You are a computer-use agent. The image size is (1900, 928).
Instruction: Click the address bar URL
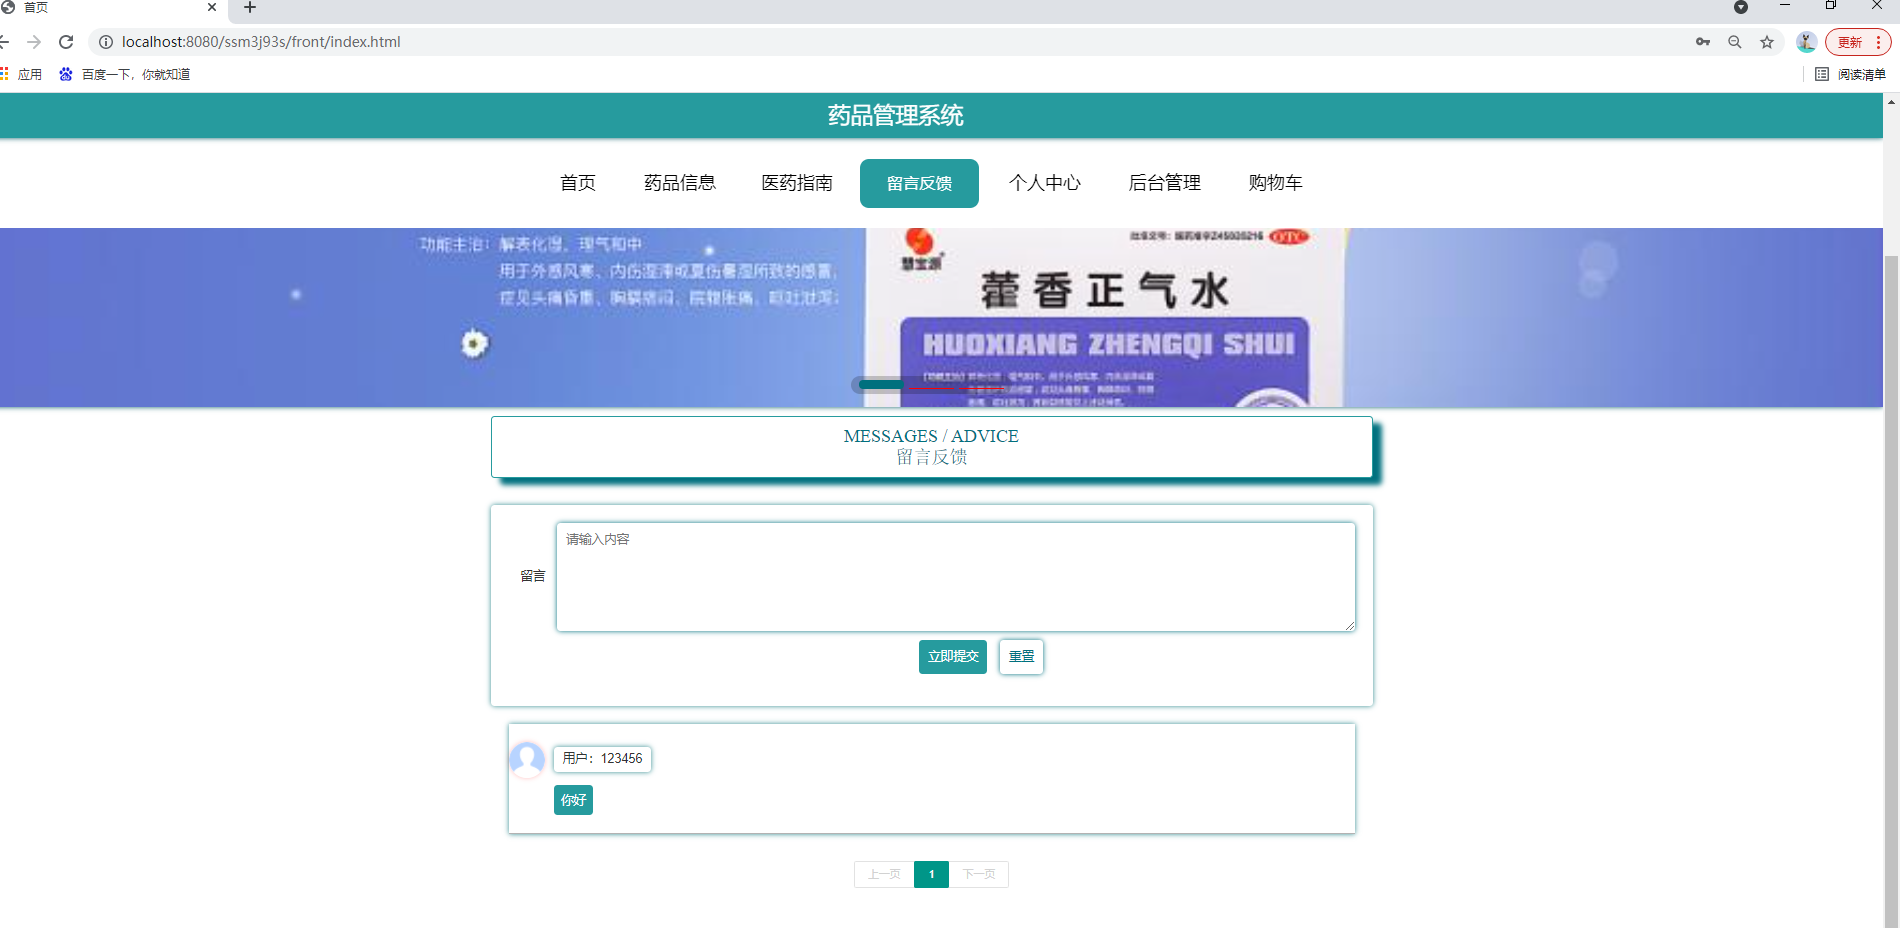[261, 42]
